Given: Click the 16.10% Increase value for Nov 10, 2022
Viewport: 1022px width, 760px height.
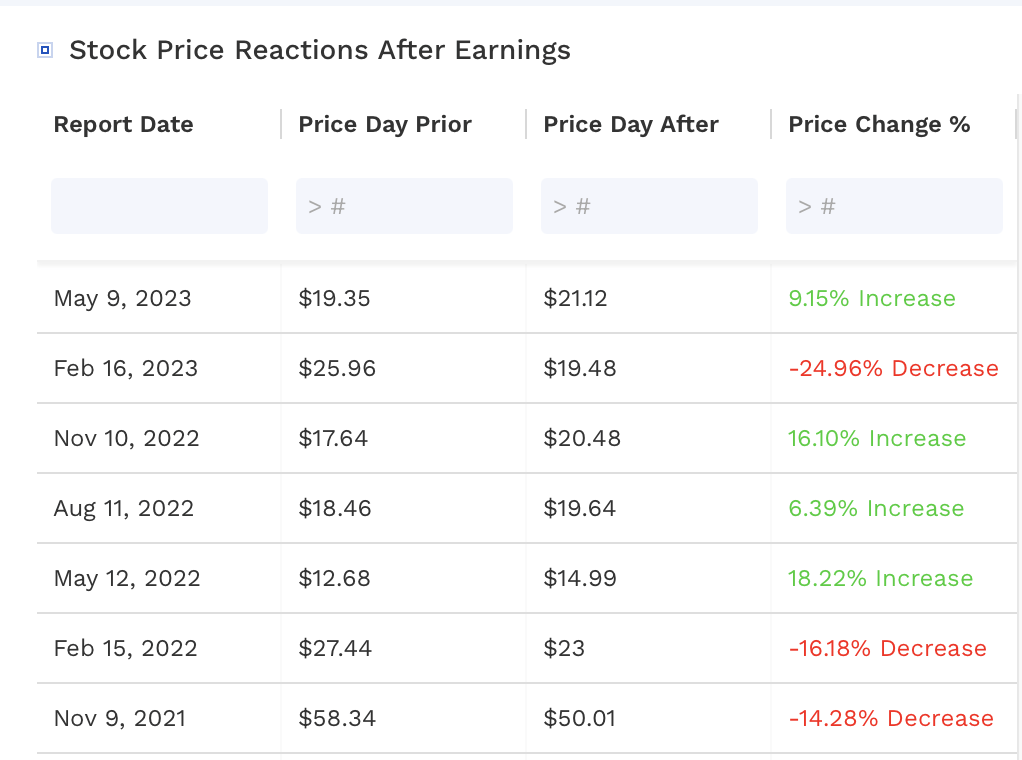Looking at the screenshot, I should (x=877, y=438).
